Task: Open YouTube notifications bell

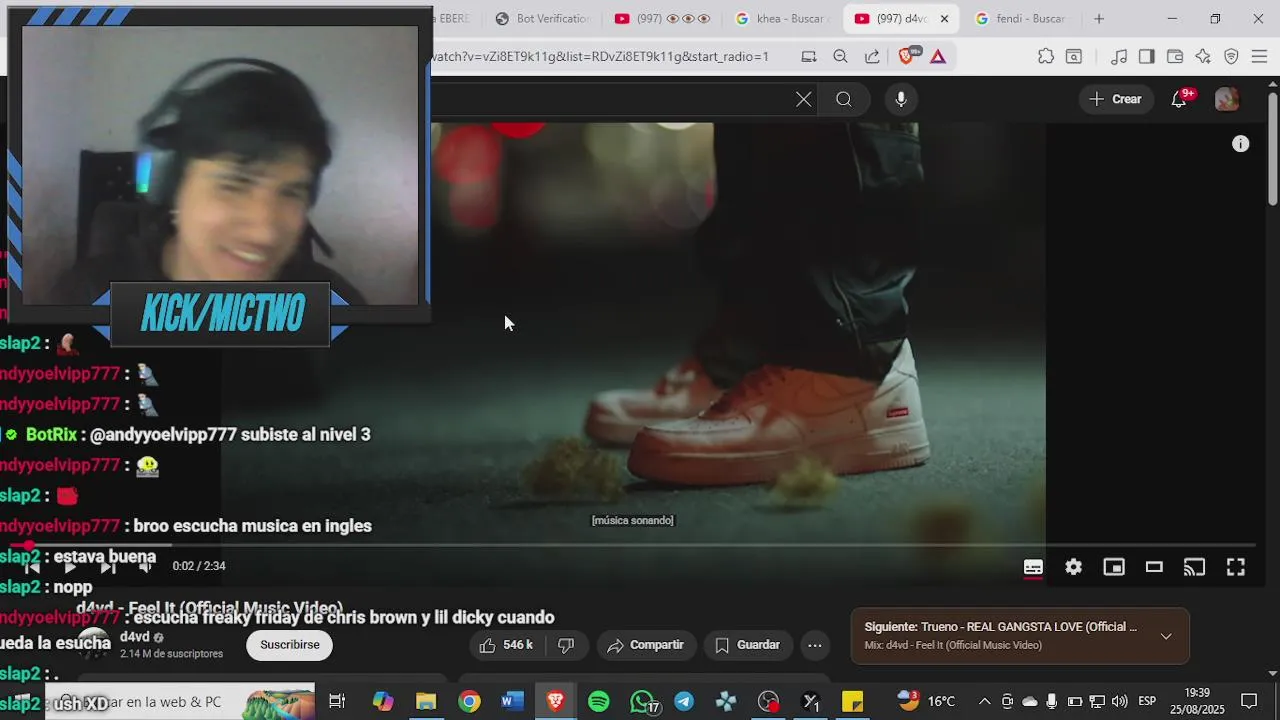Action: pos(1180,99)
